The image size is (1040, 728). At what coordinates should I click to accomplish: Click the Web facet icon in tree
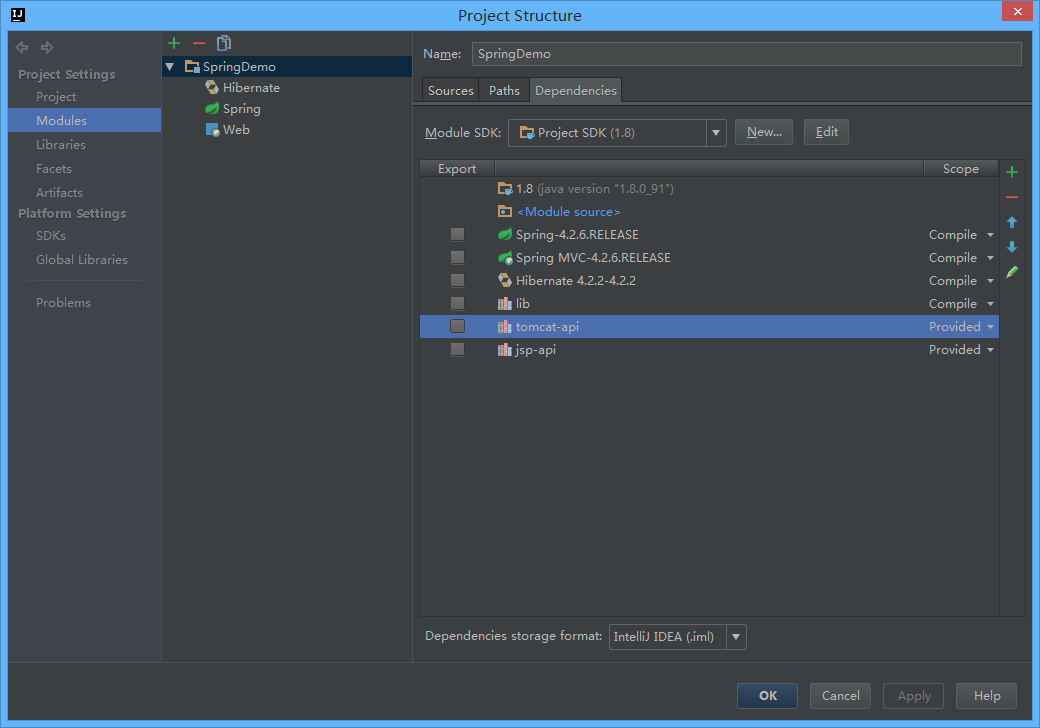pos(212,130)
